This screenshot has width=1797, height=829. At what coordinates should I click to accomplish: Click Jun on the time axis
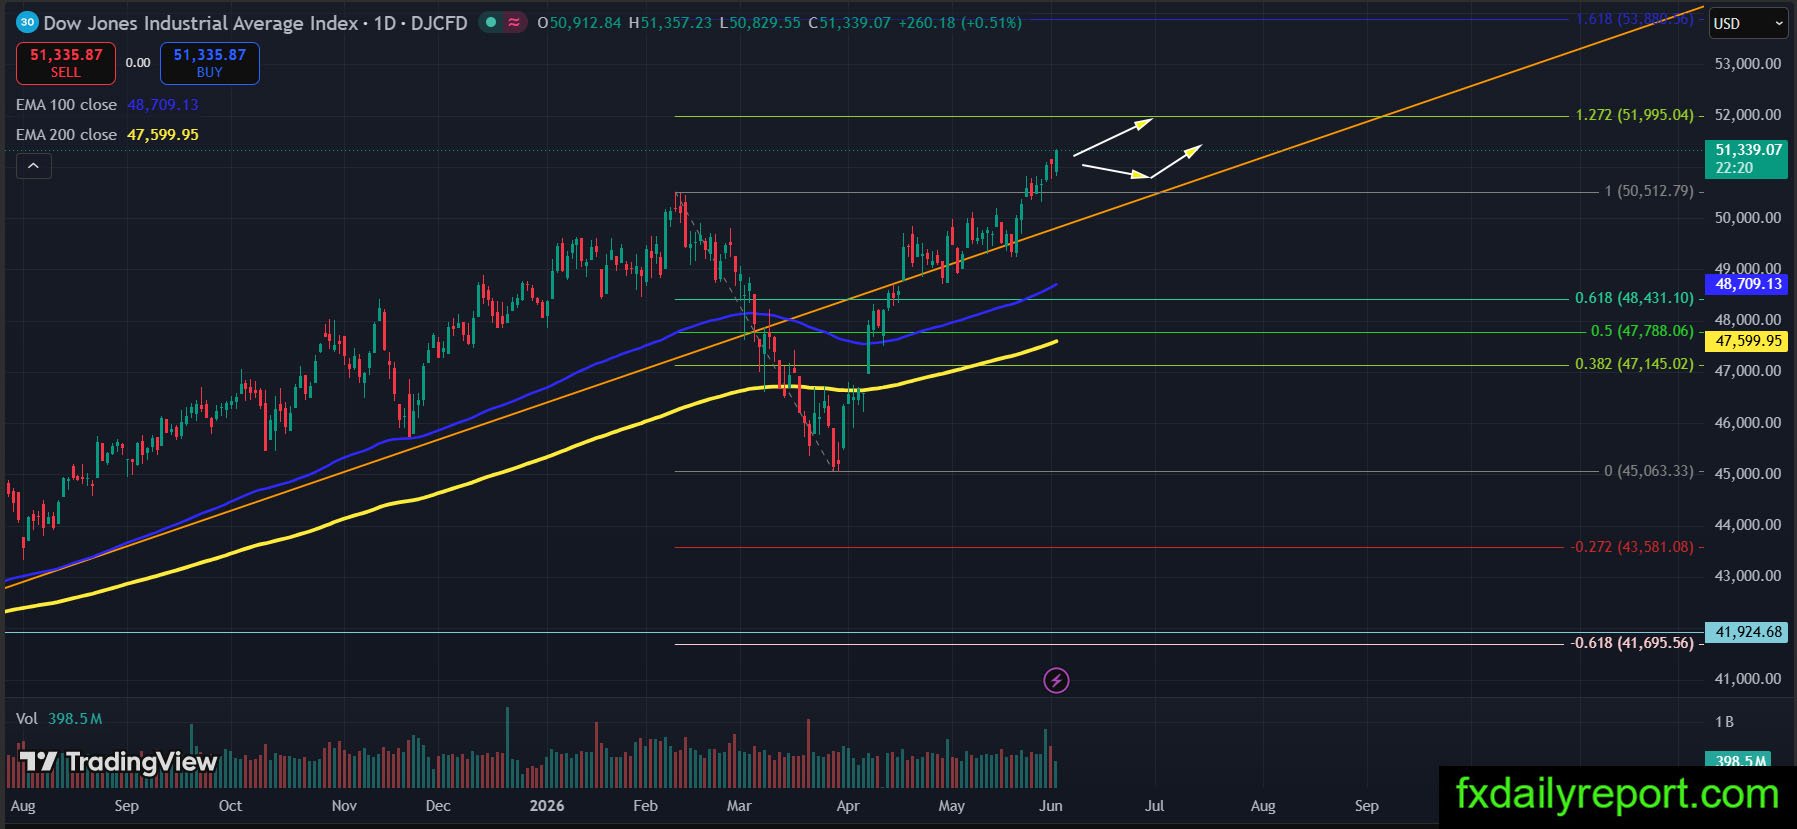(x=1051, y=806)
